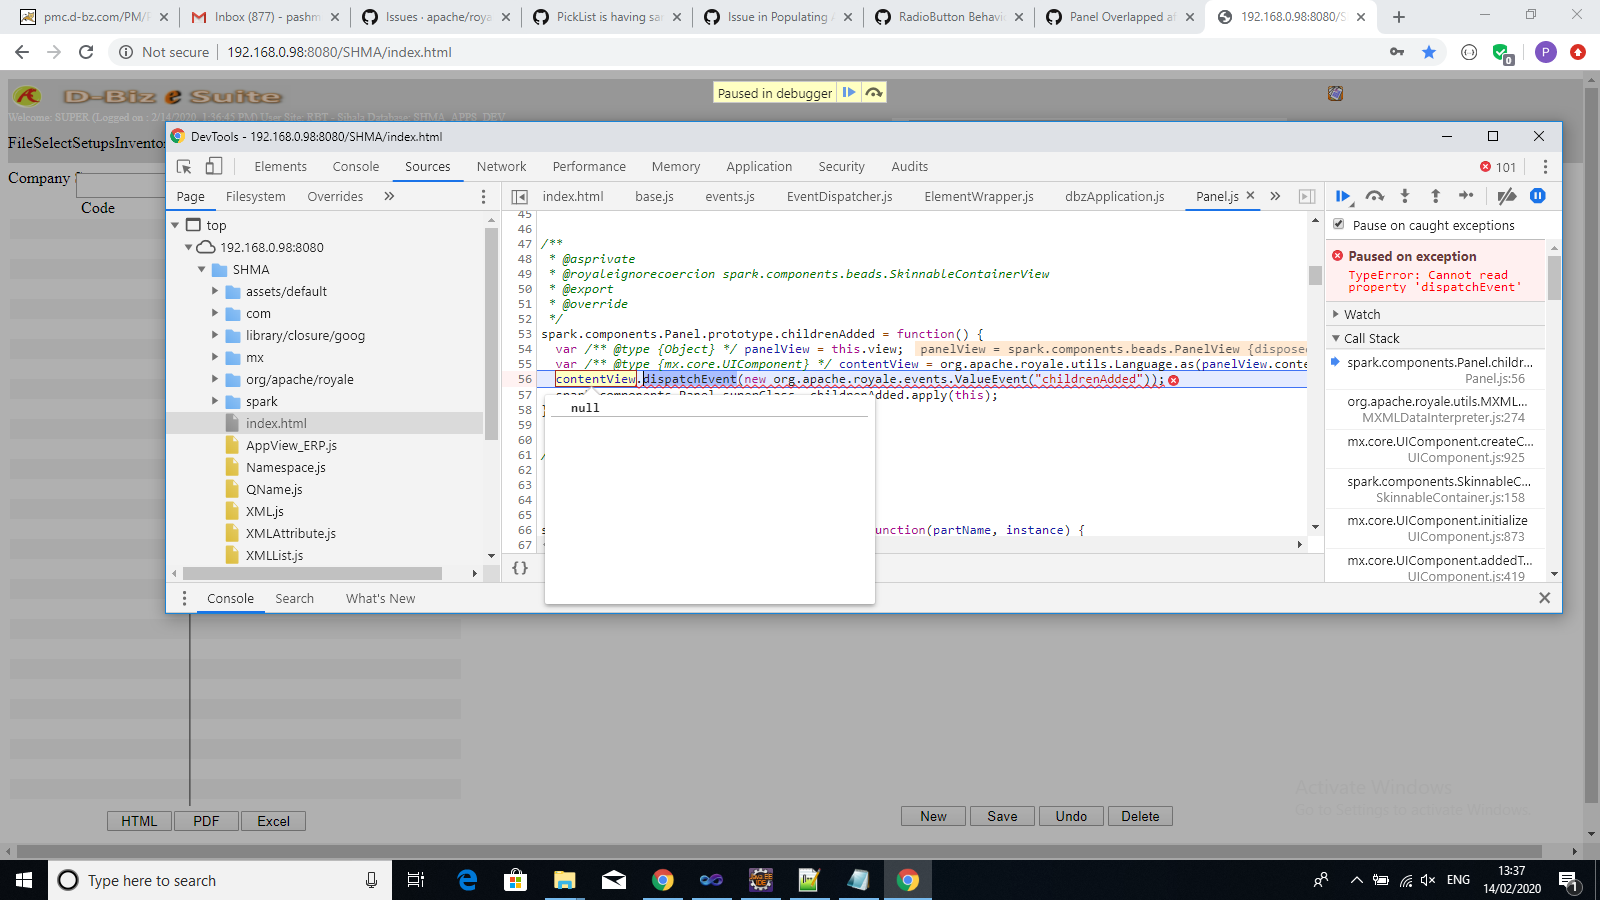Screen dimensions: 1600x900
Task: Collapse the SHMA folder in the file tree
Action: pyautogui.click(x=201, y=269)
